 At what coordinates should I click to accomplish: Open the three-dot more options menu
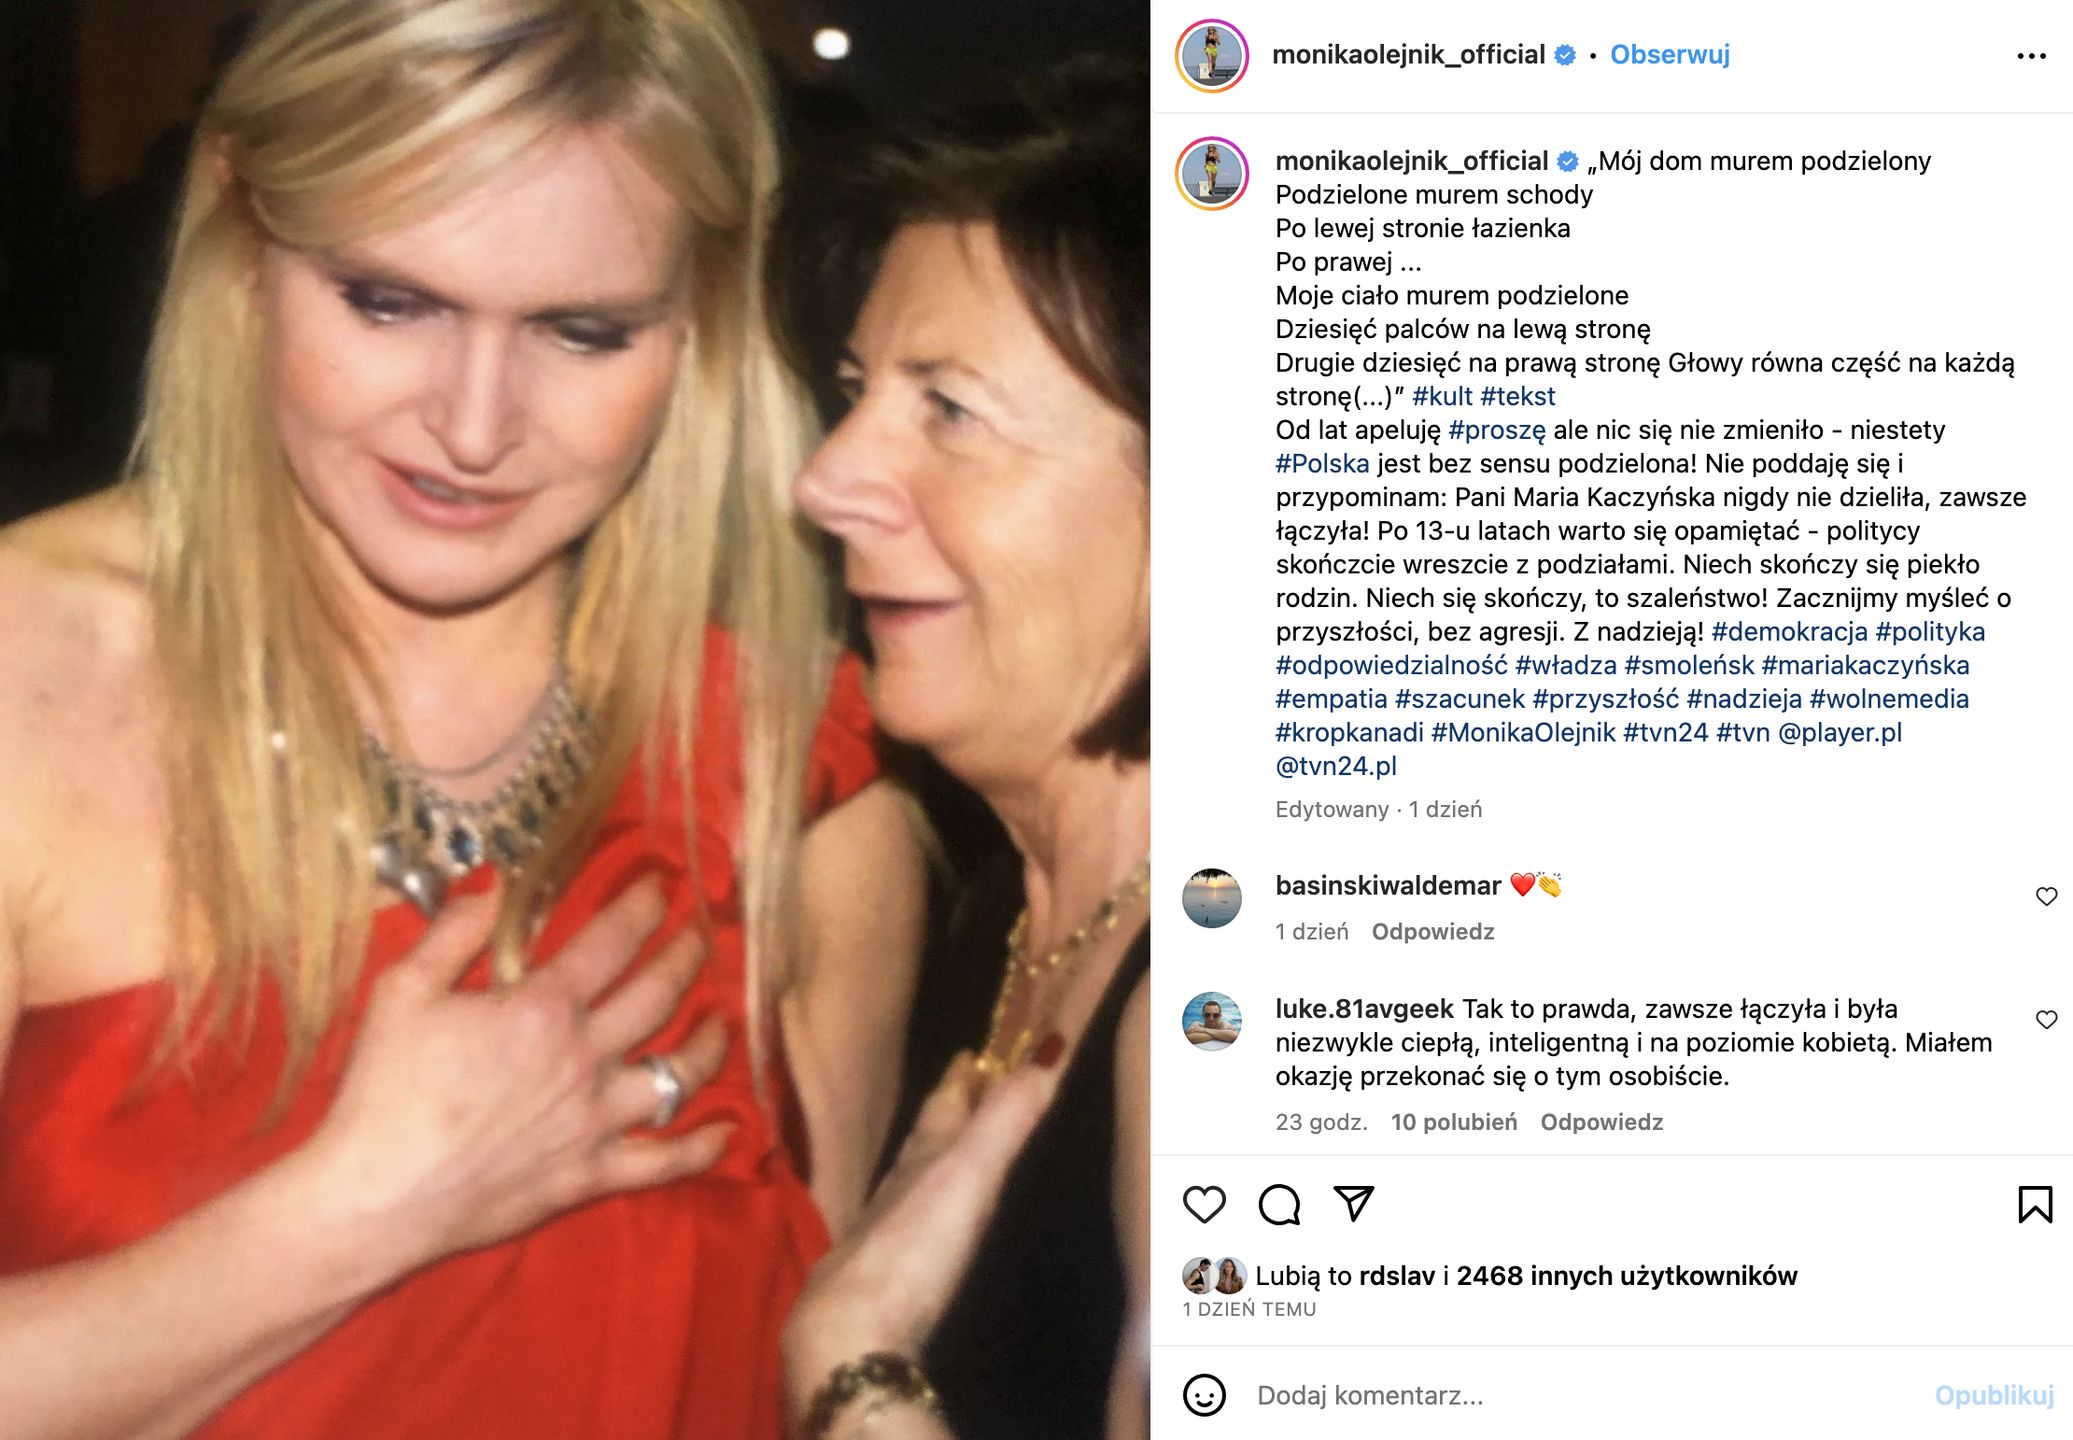(x=2031, y=56)
